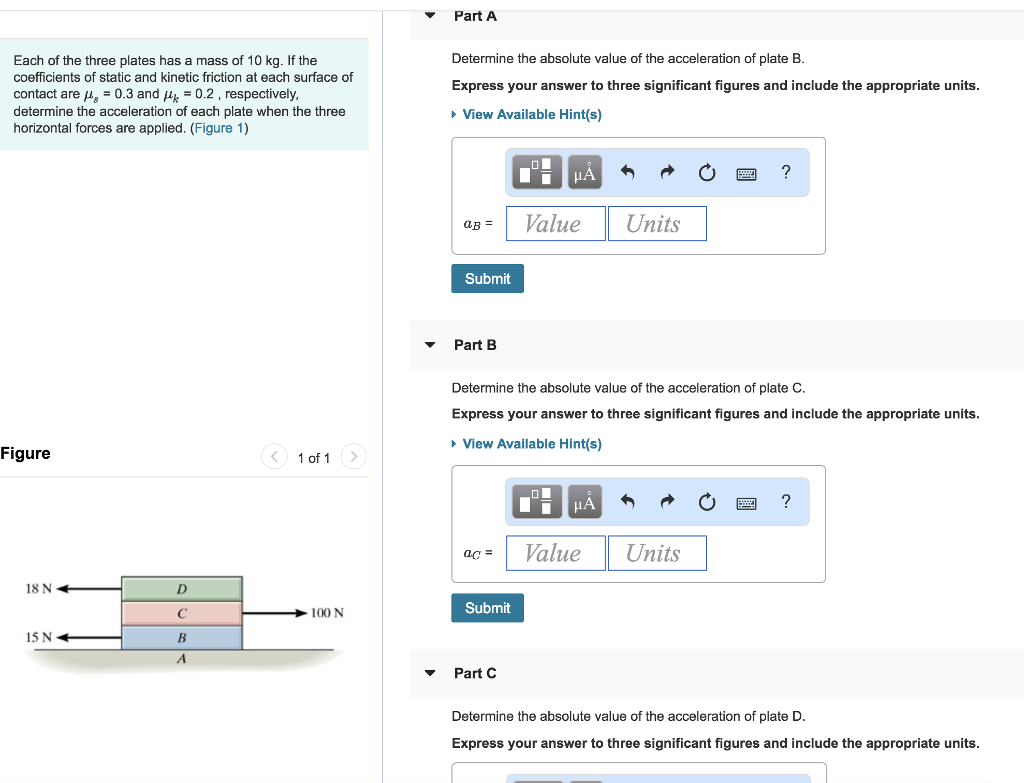The height and width of the screenshot is (783, 1024).
Task: Submit the answer for Part A
Action: pos(487,278)
